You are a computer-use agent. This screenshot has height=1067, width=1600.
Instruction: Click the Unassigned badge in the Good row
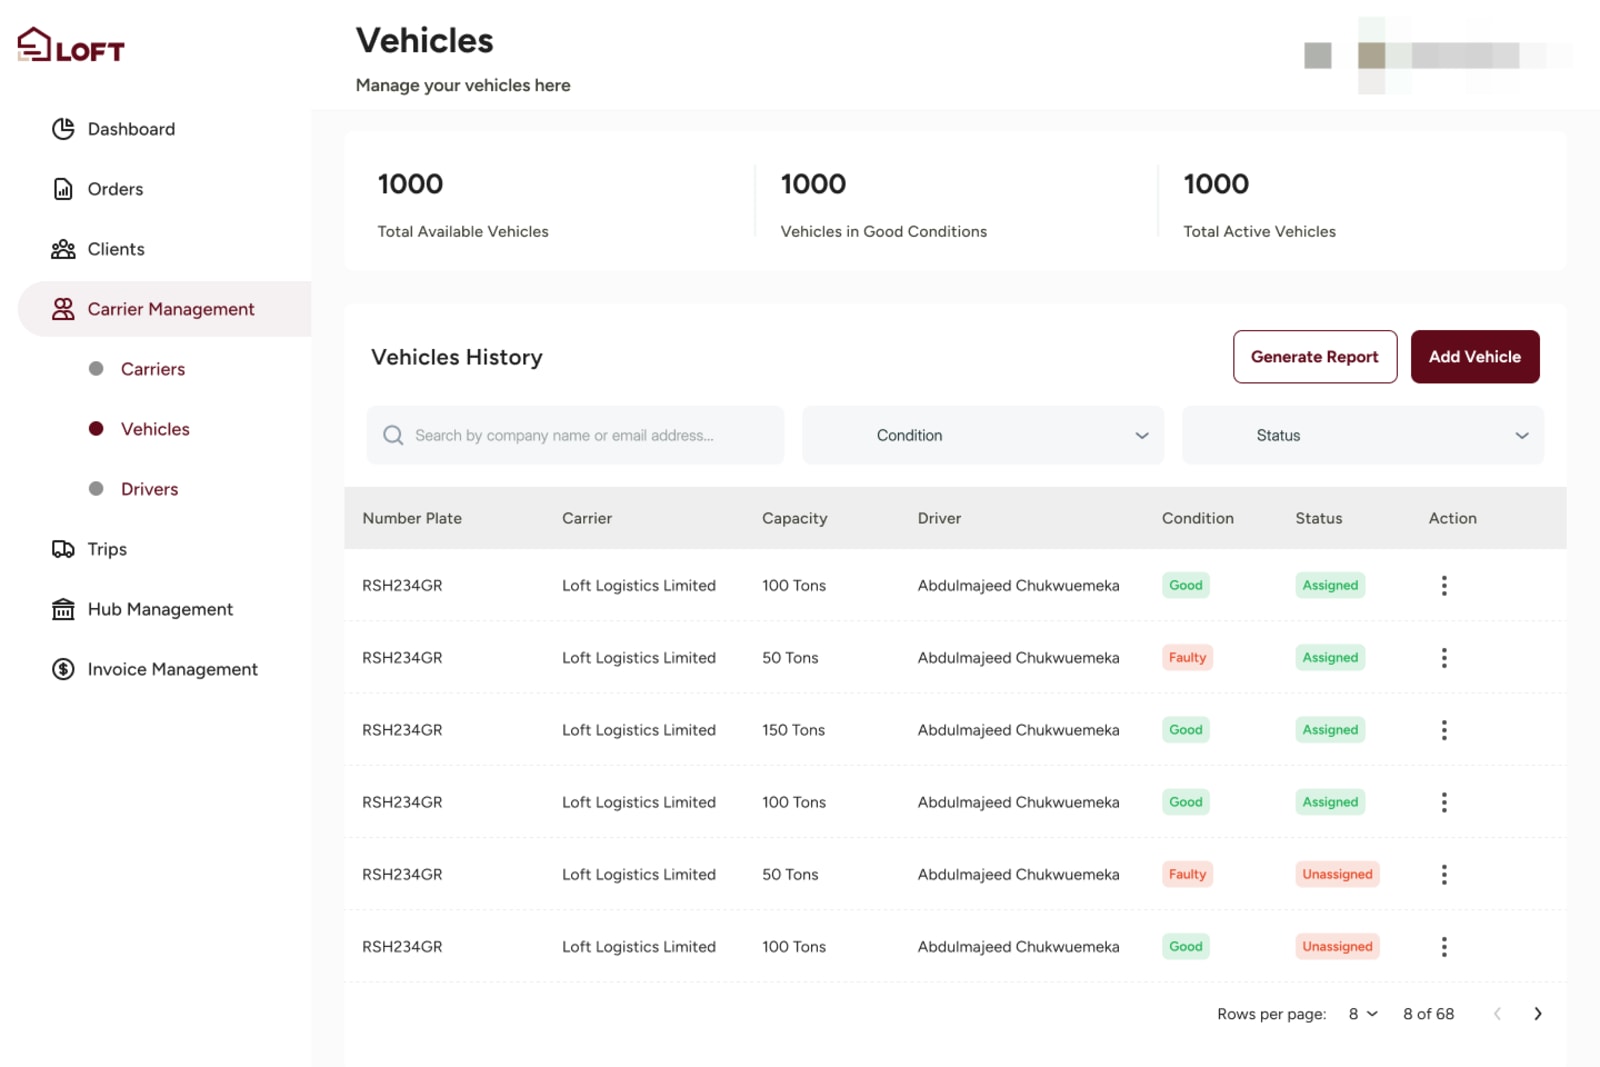tap(1337, 946)
